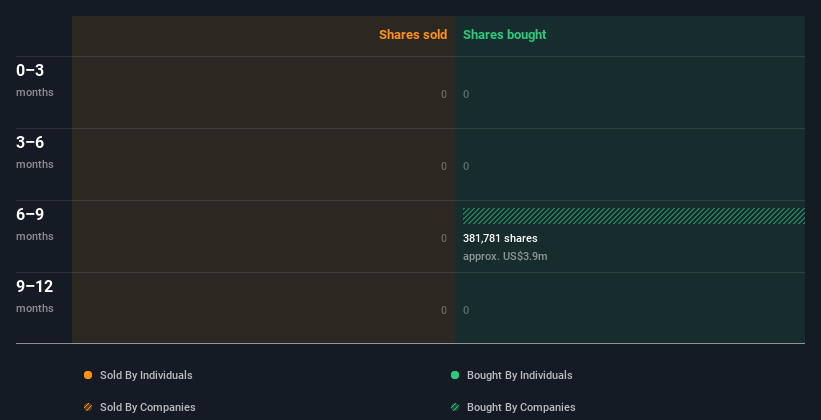Click the 381,781 shares value

click(x=500, y=239)
